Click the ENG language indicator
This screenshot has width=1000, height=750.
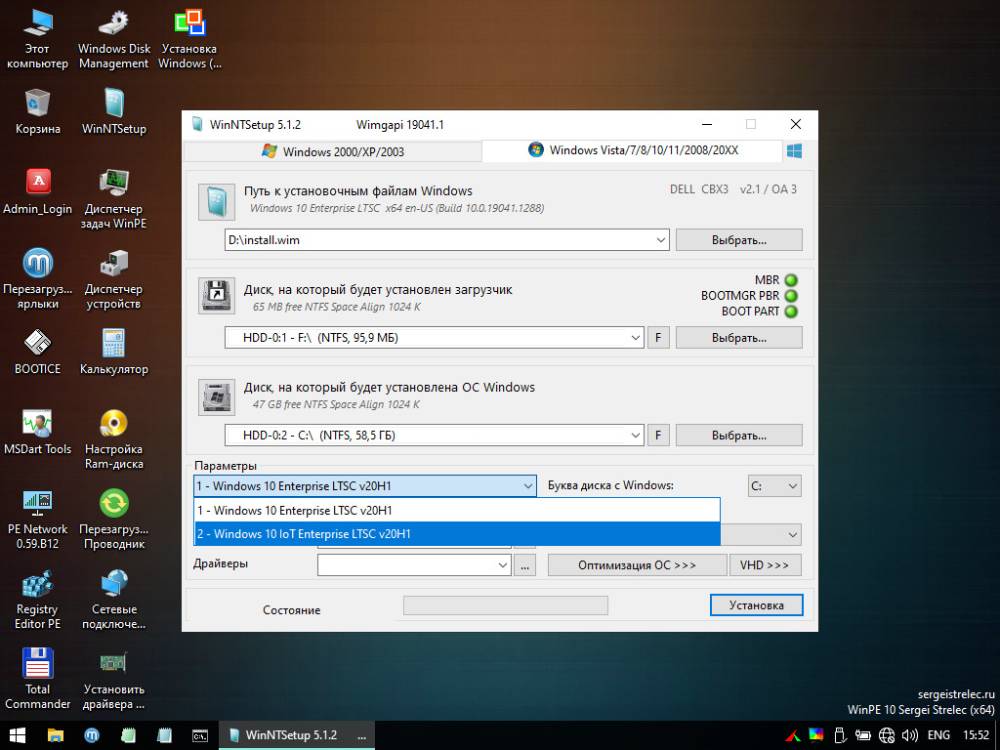click(939, 735)
